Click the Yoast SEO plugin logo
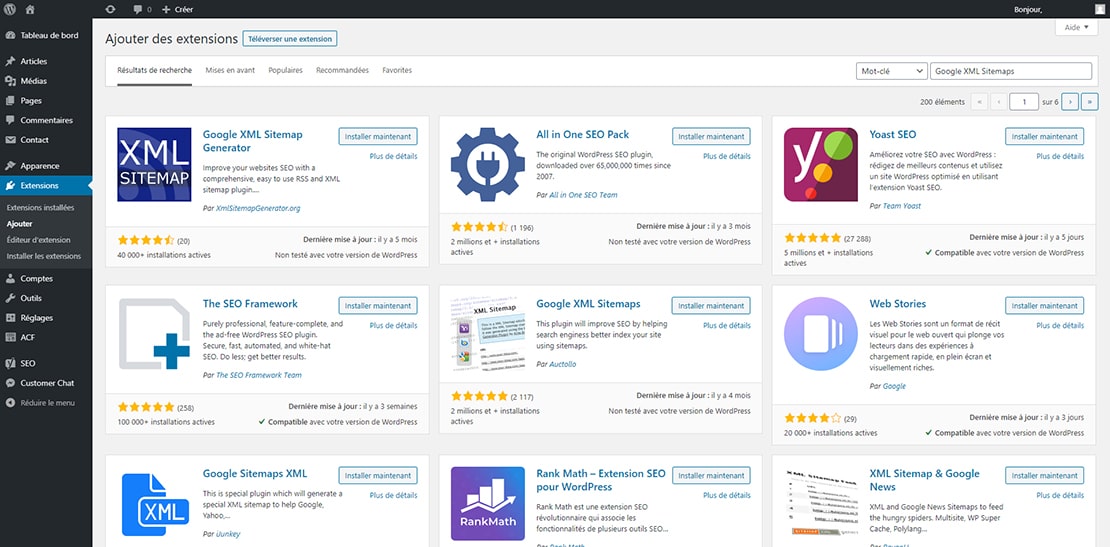1110x547 pixels. coord(821,164)
